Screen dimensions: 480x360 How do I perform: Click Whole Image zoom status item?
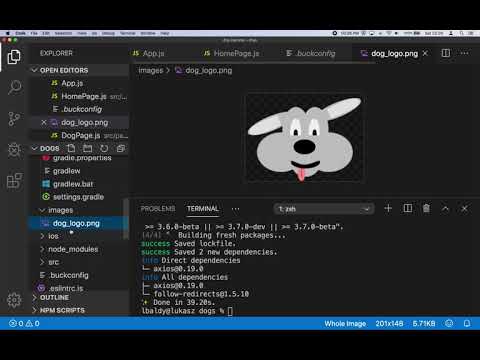[345, 323]
